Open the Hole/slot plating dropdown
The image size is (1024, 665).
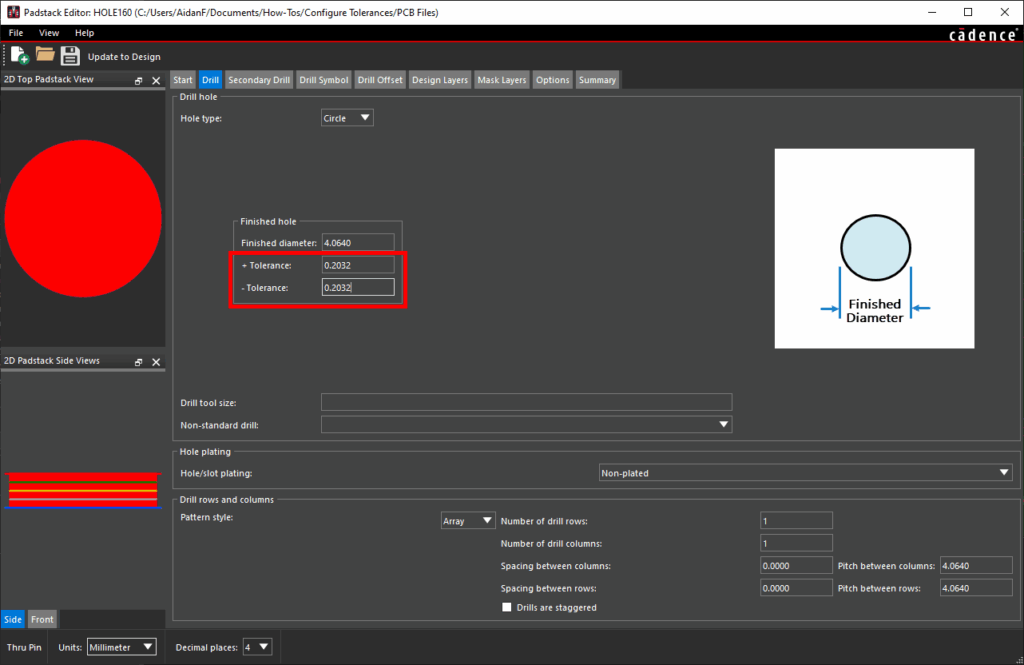pyautogui.click(x=805, y=473)
